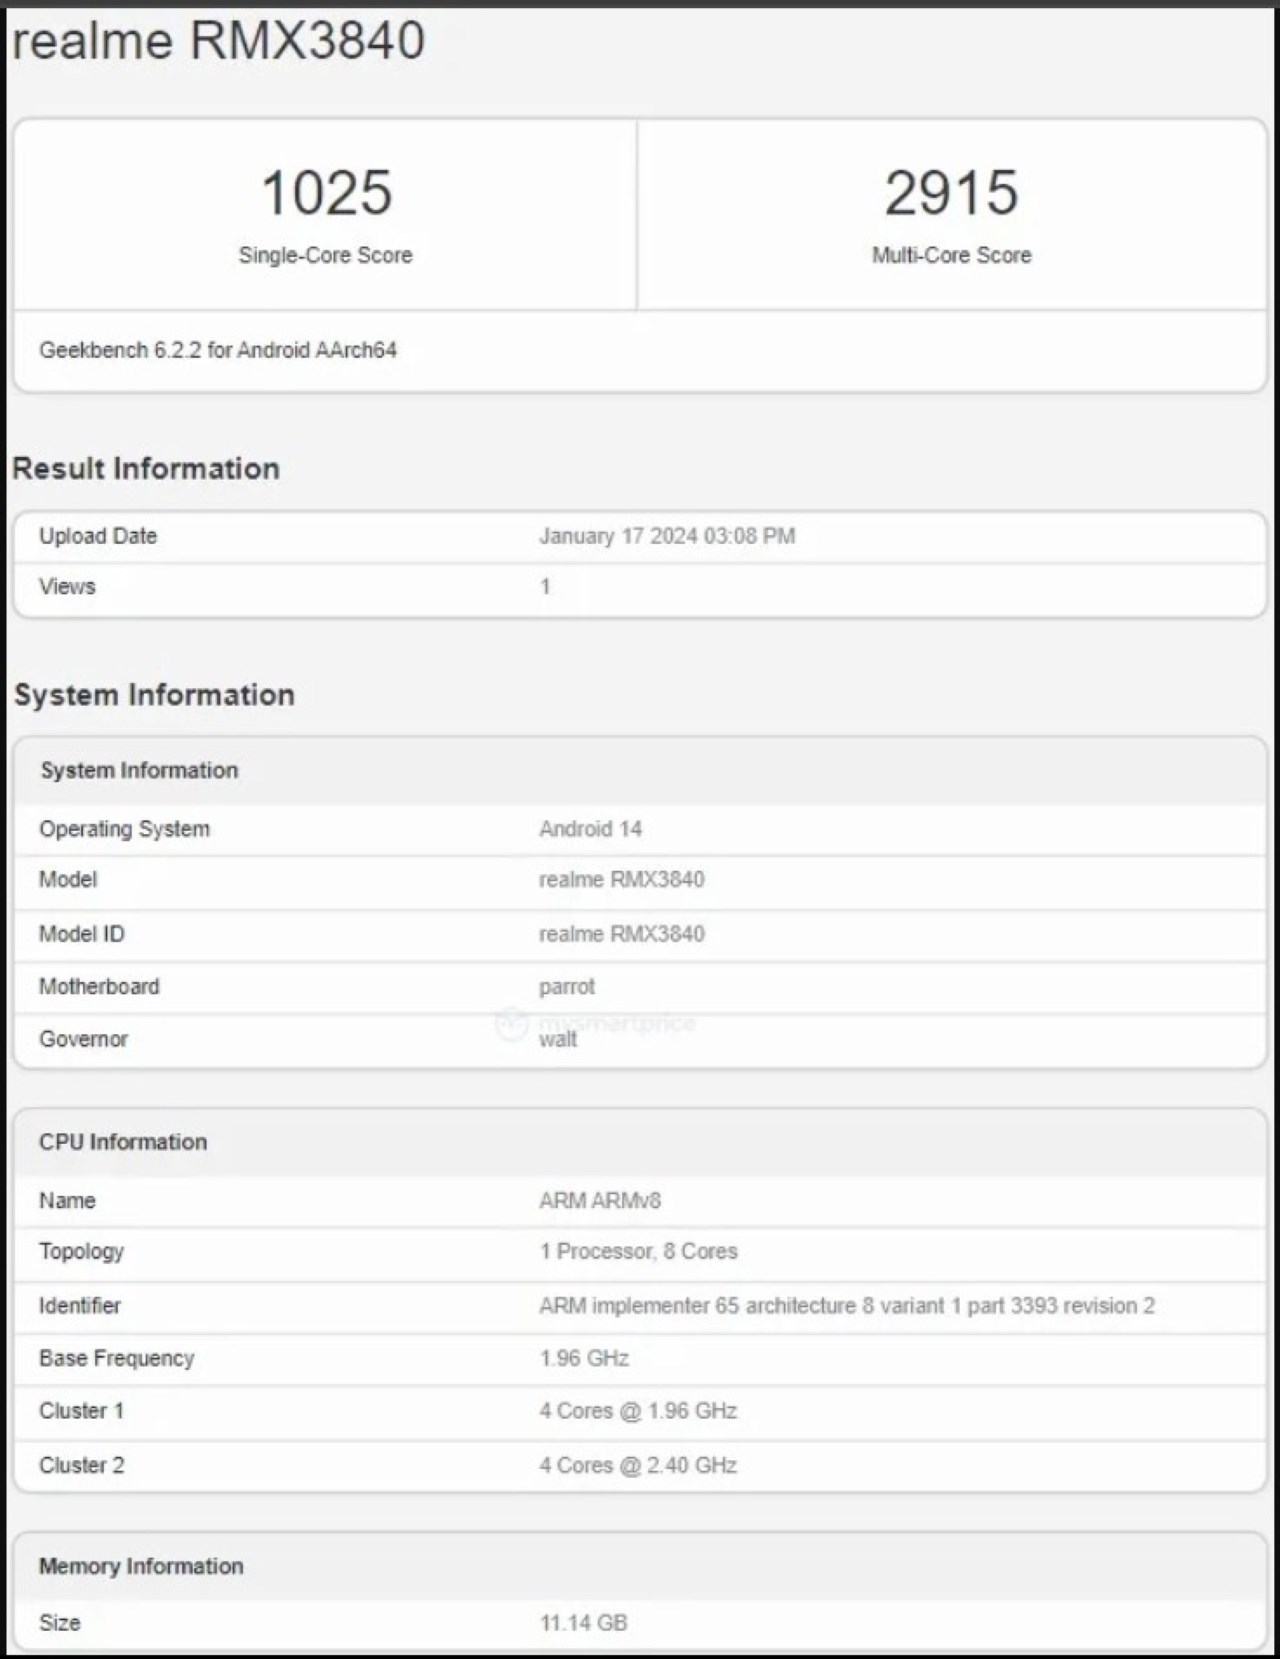Click the large System Information section heading
Screen dimensions: 1280x1659
(154, 695)
